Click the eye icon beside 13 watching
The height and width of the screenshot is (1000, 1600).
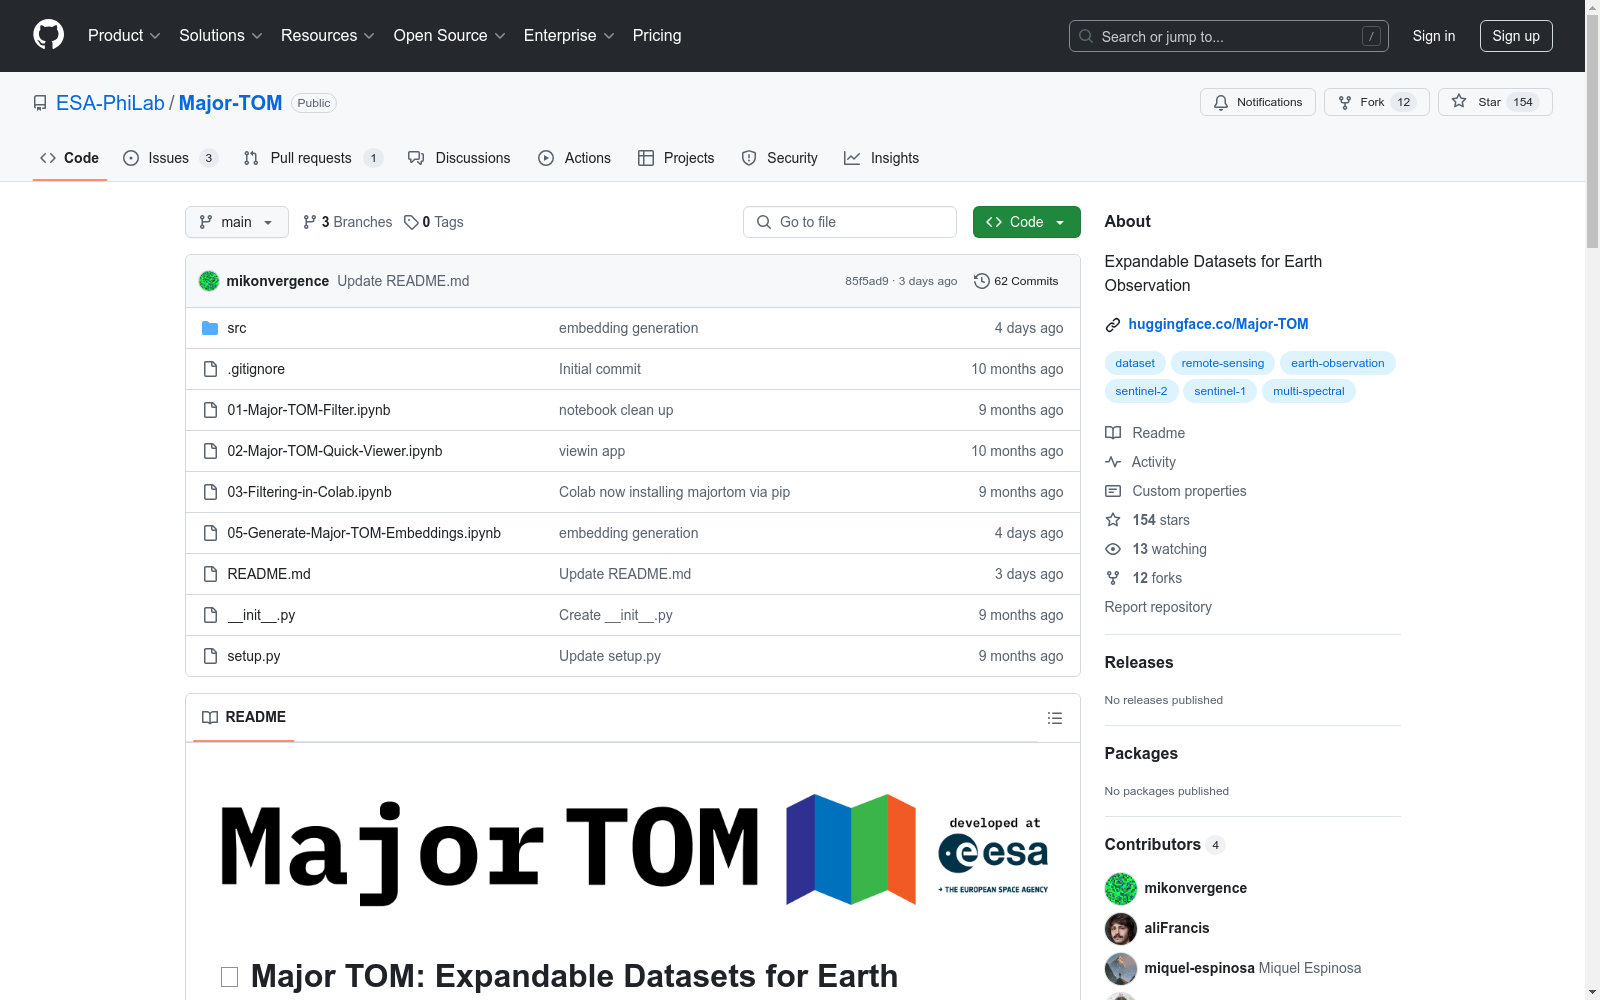point(1113,549)
